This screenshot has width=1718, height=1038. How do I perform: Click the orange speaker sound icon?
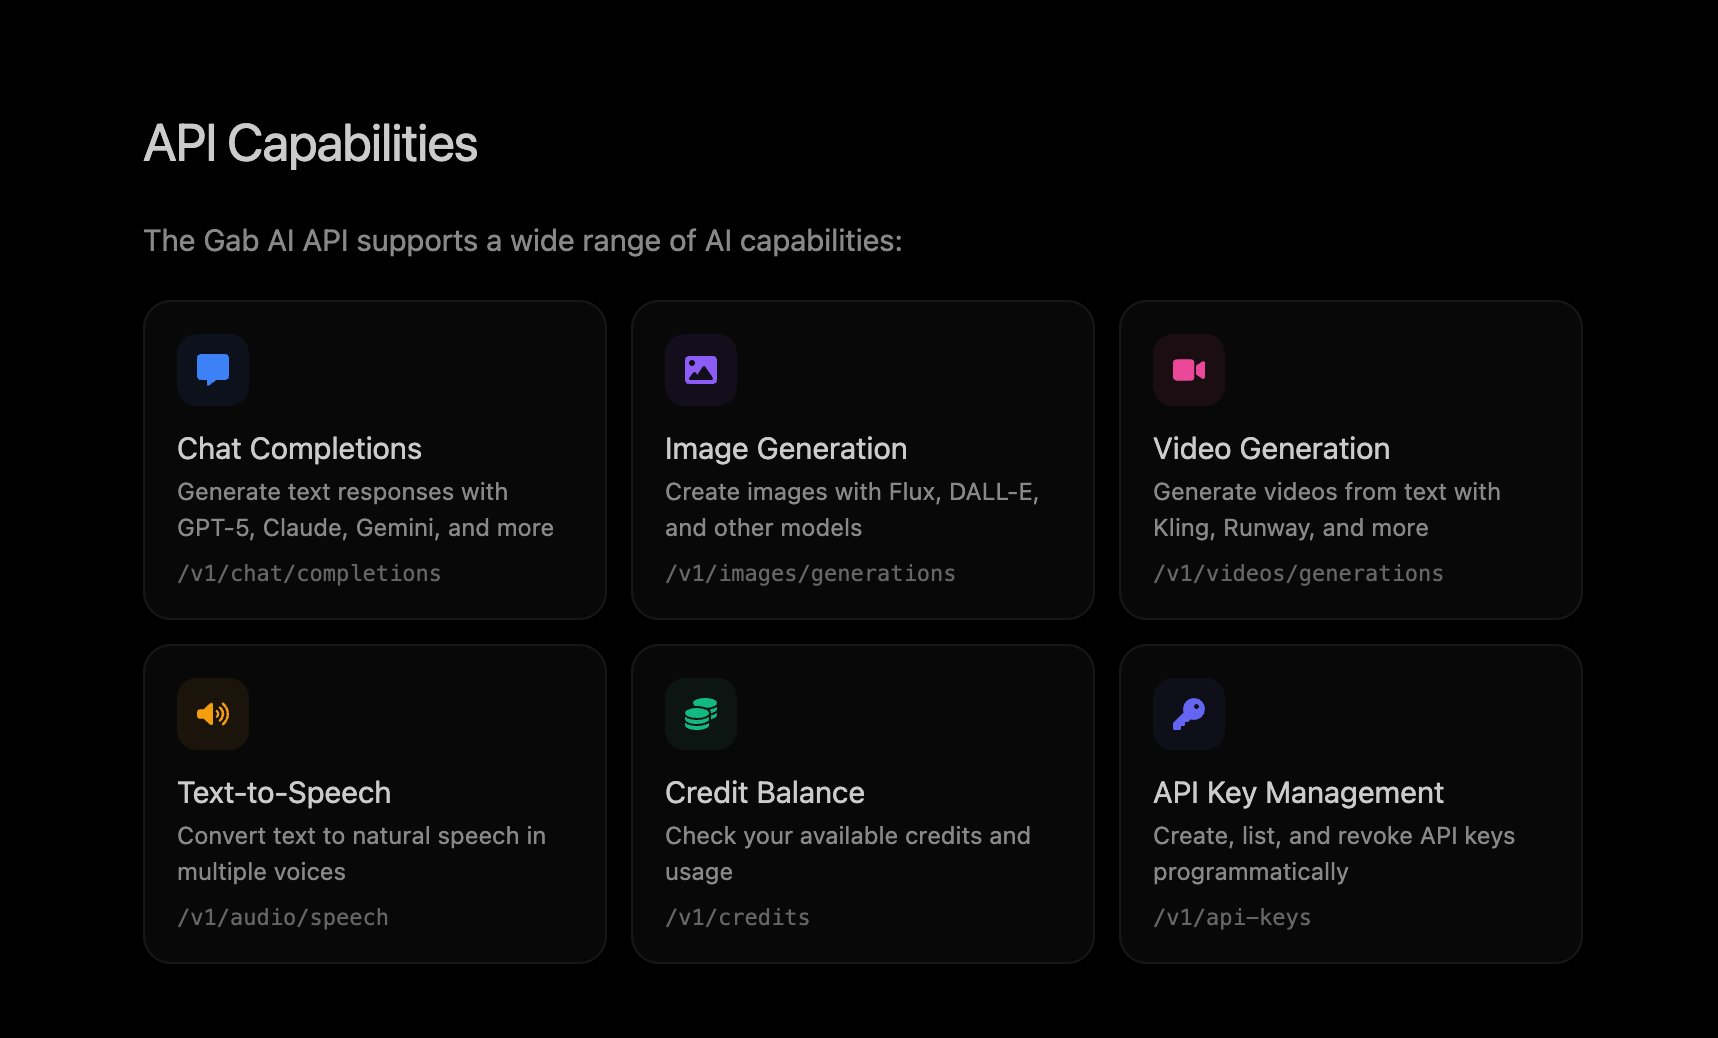(x=213, y=713)
